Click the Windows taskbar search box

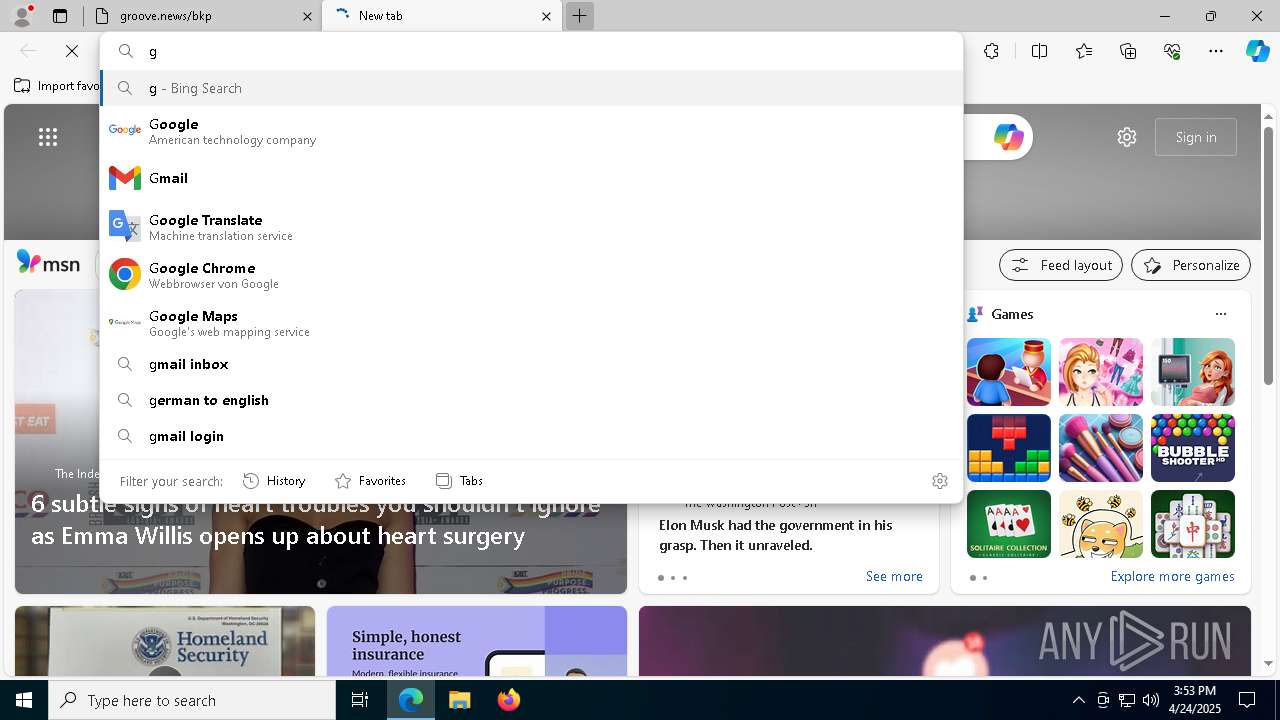[192, 700]
